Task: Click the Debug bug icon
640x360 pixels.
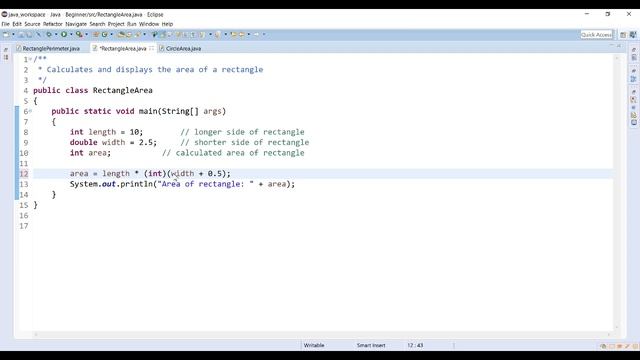Action: tap(49, 35)
